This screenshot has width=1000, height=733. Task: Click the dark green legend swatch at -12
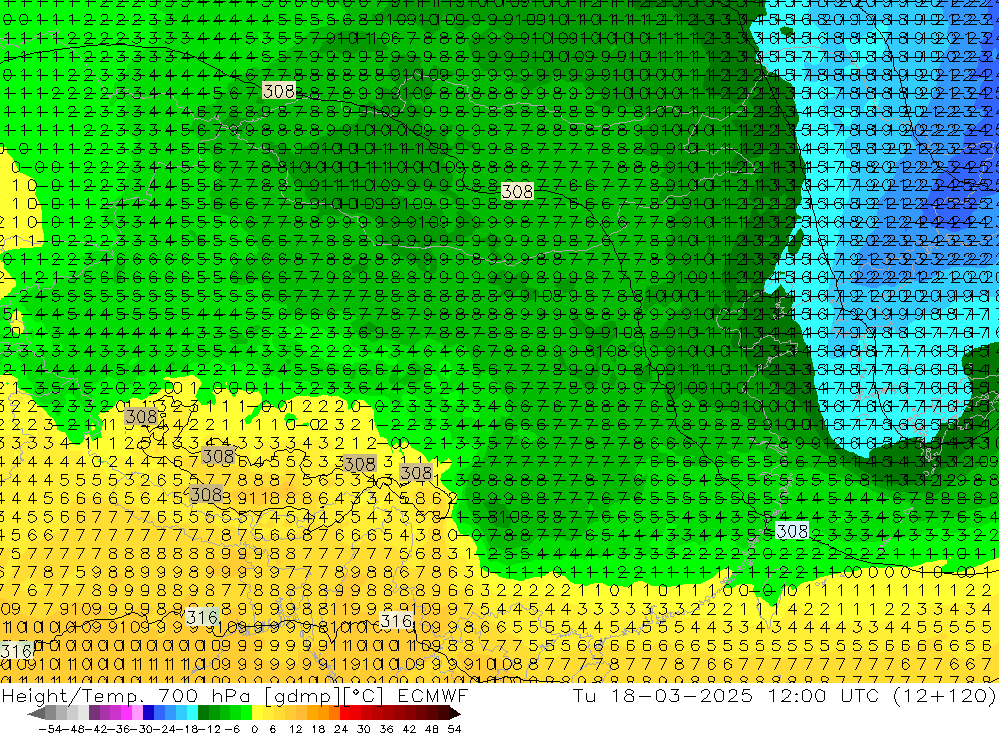203,712
